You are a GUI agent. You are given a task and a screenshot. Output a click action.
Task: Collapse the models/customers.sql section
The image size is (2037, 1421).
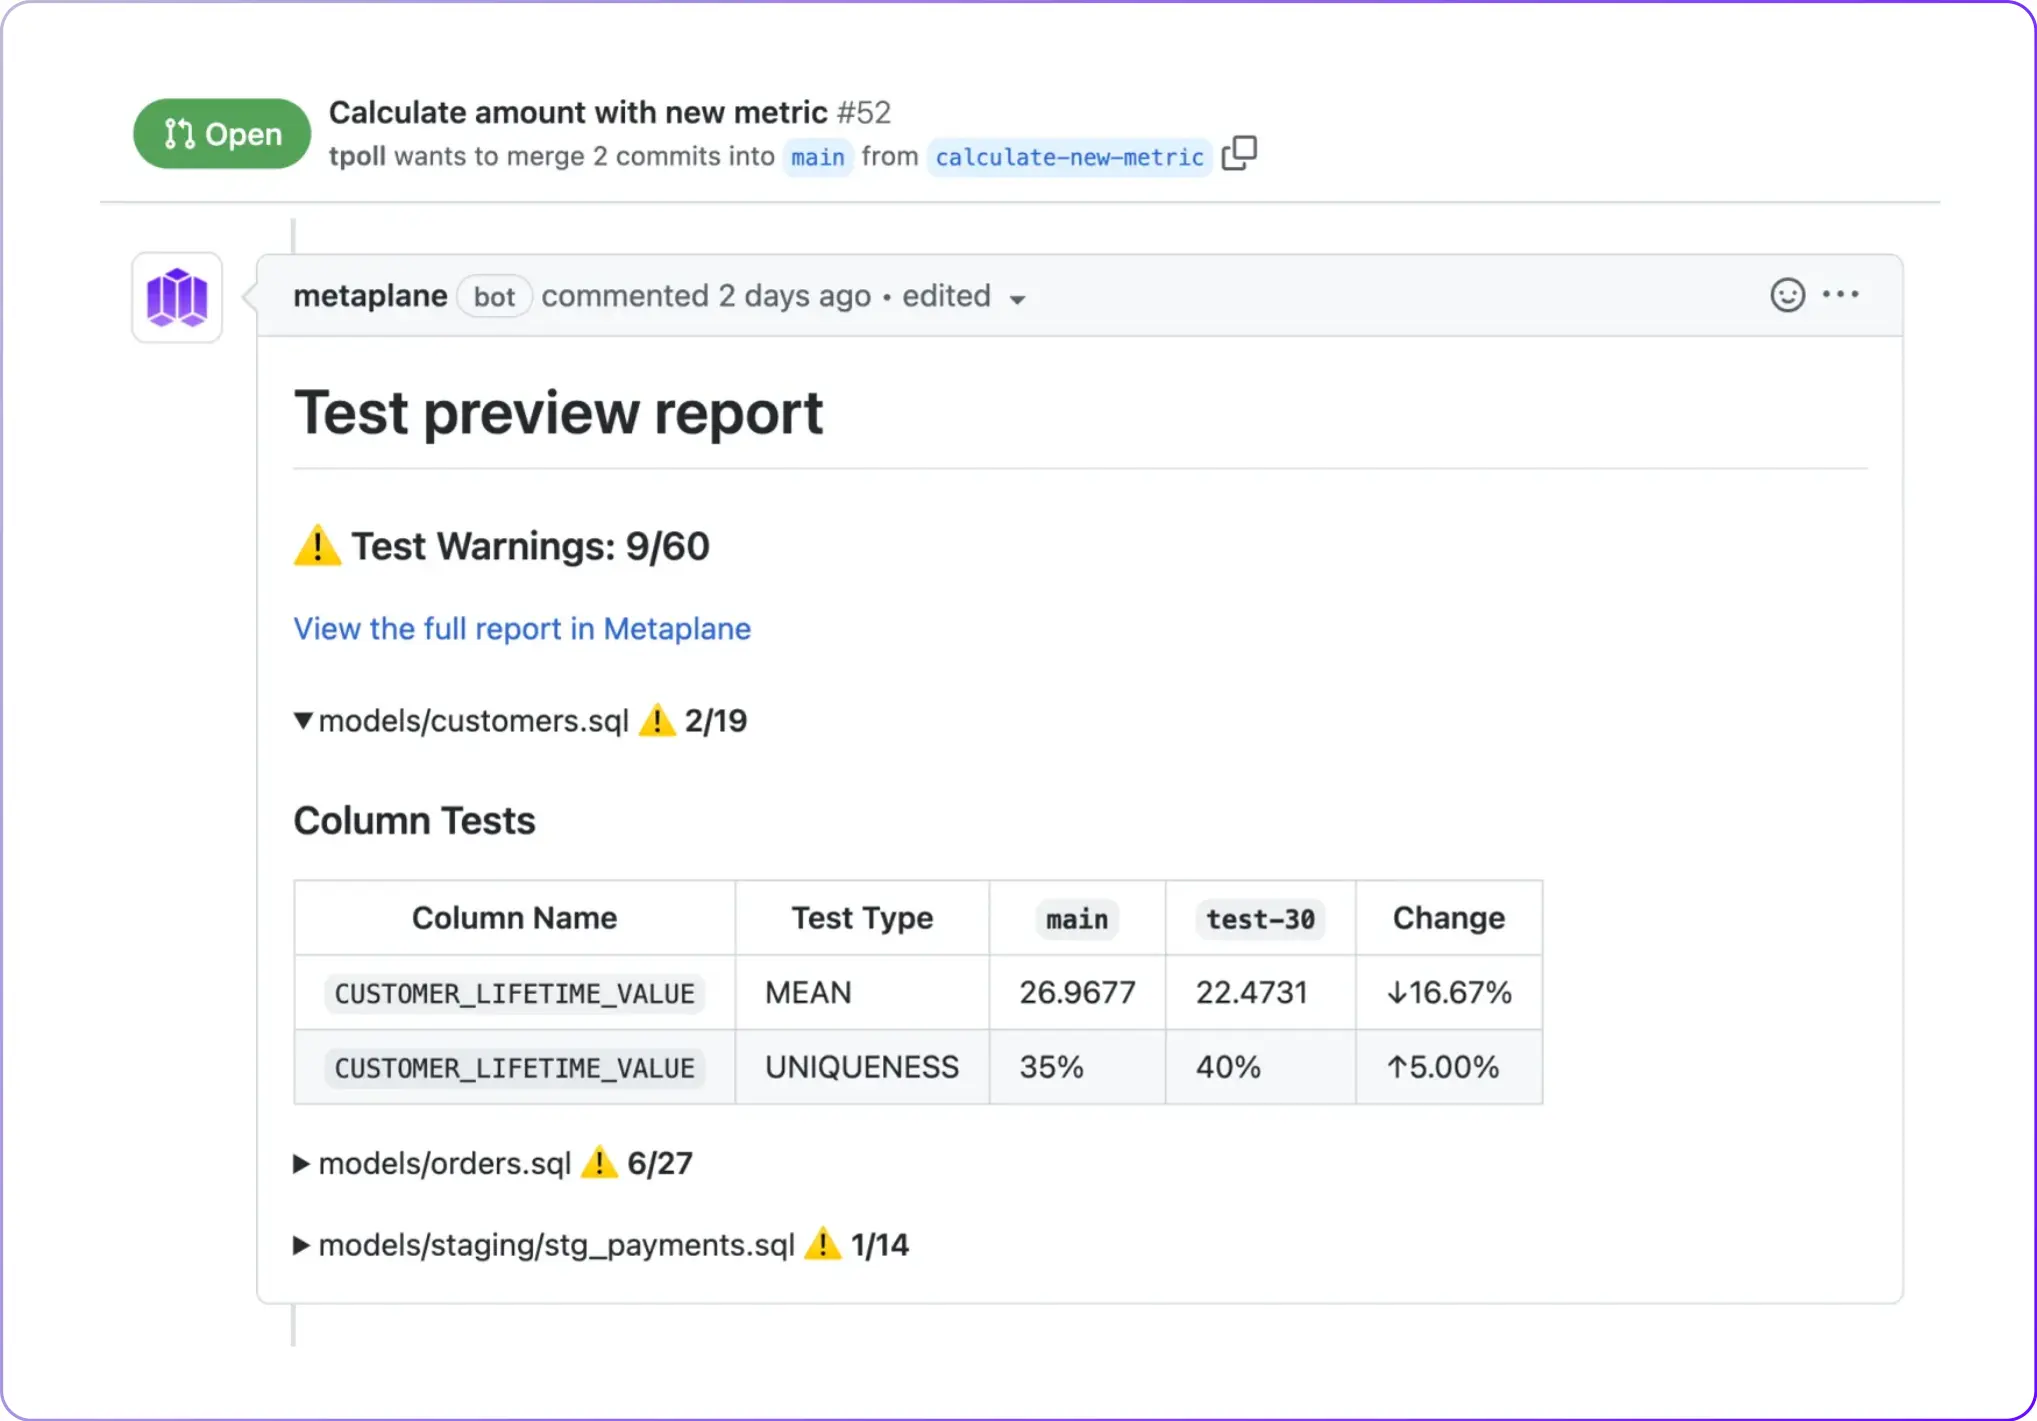click(302, 720)
